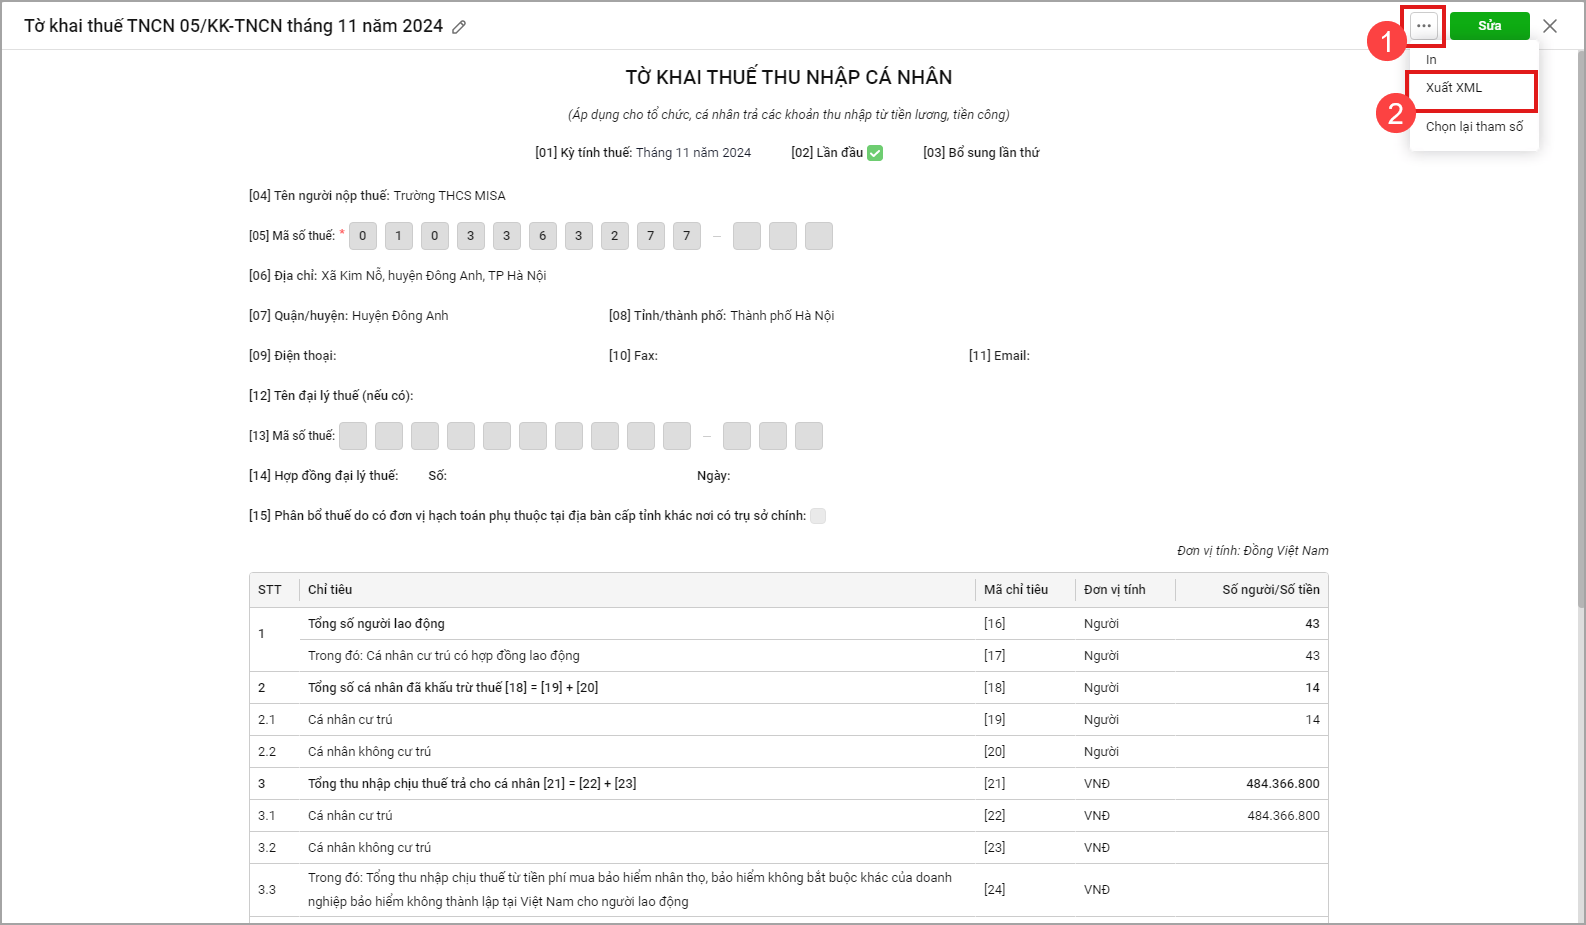1586x925 pixels.
Task: Click the 484.366.800 value in row 3
Action: click(1282, 784)
